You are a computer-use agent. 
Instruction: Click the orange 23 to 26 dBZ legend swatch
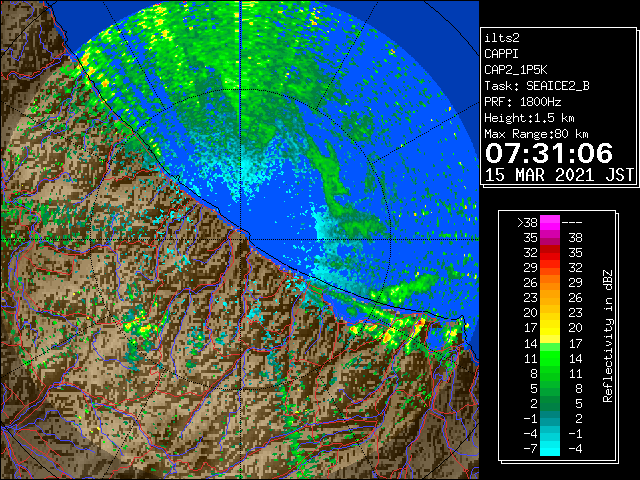(x=550, y=298)
